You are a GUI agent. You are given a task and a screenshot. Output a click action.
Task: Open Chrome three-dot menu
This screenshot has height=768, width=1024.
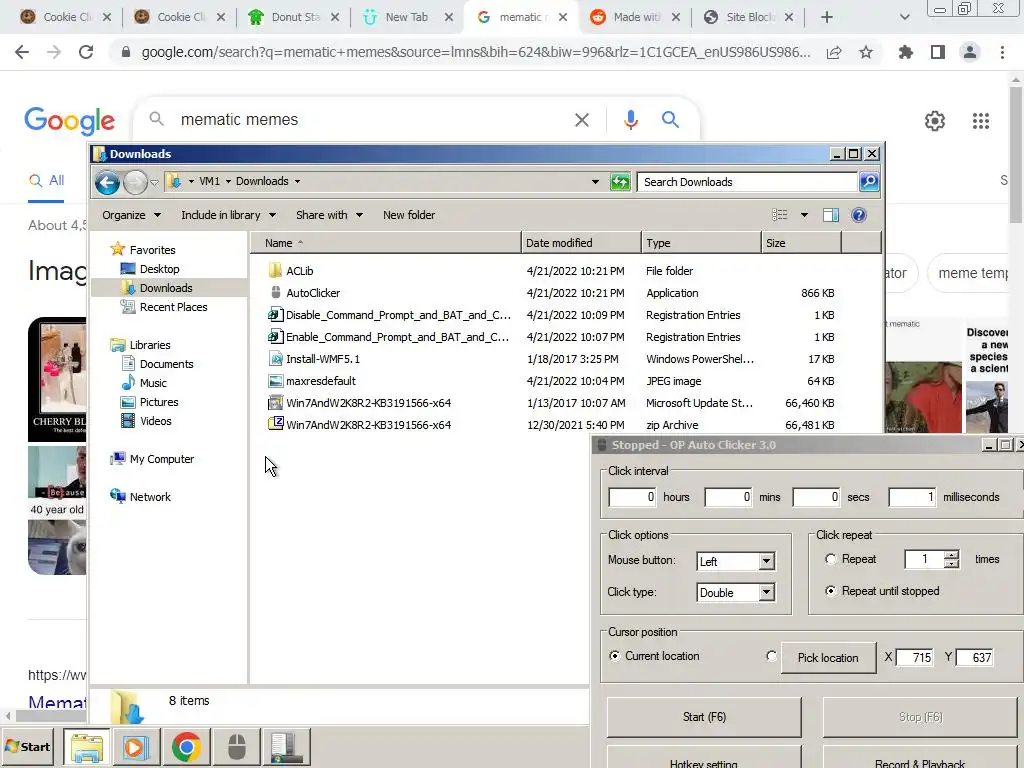(1002, 52)
